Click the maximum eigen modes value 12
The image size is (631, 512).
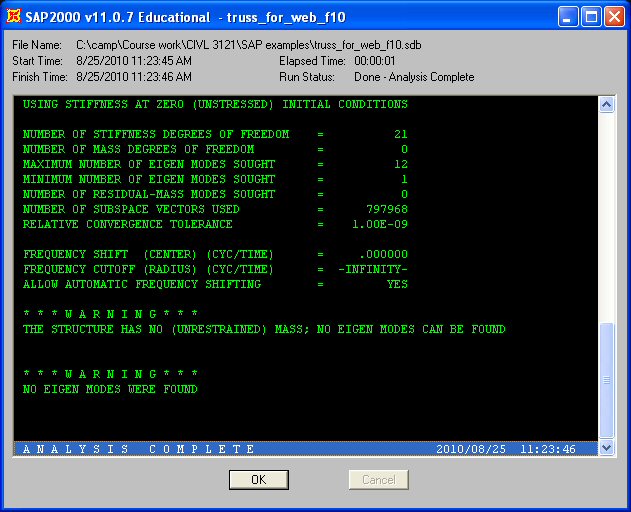(401, 164)
